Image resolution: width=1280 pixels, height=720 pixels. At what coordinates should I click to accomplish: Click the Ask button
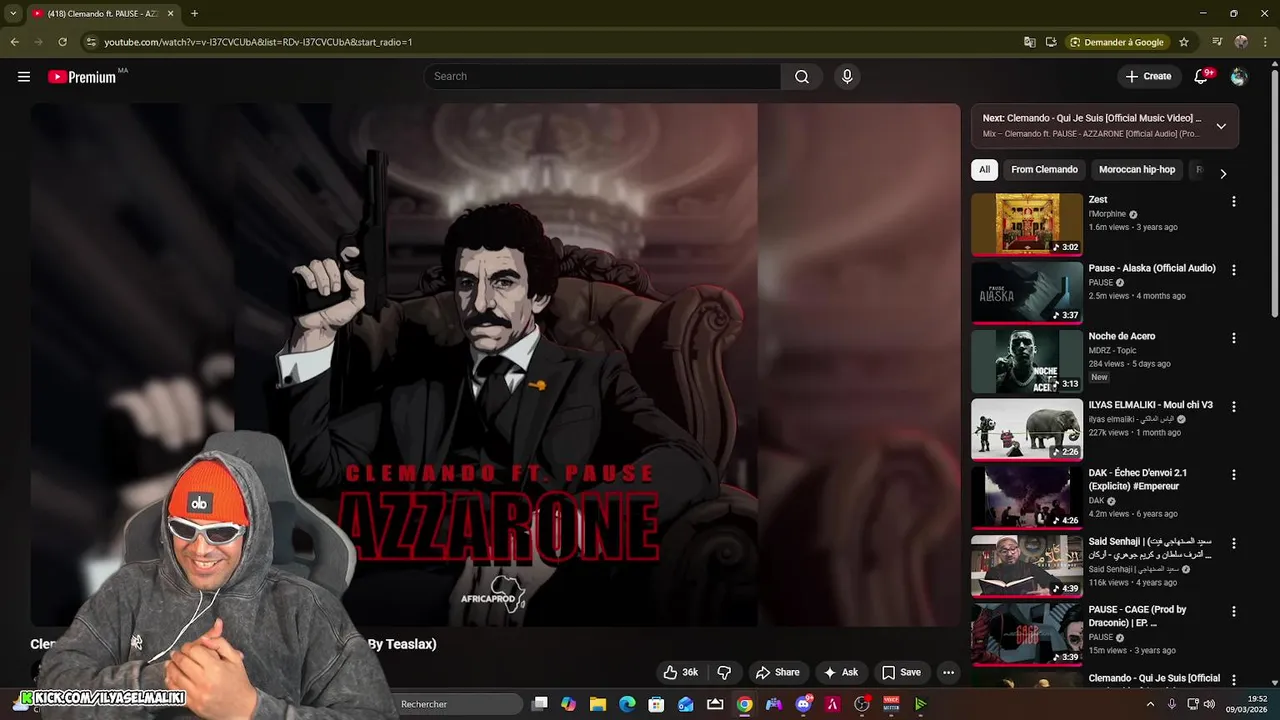tap(840, 672)
